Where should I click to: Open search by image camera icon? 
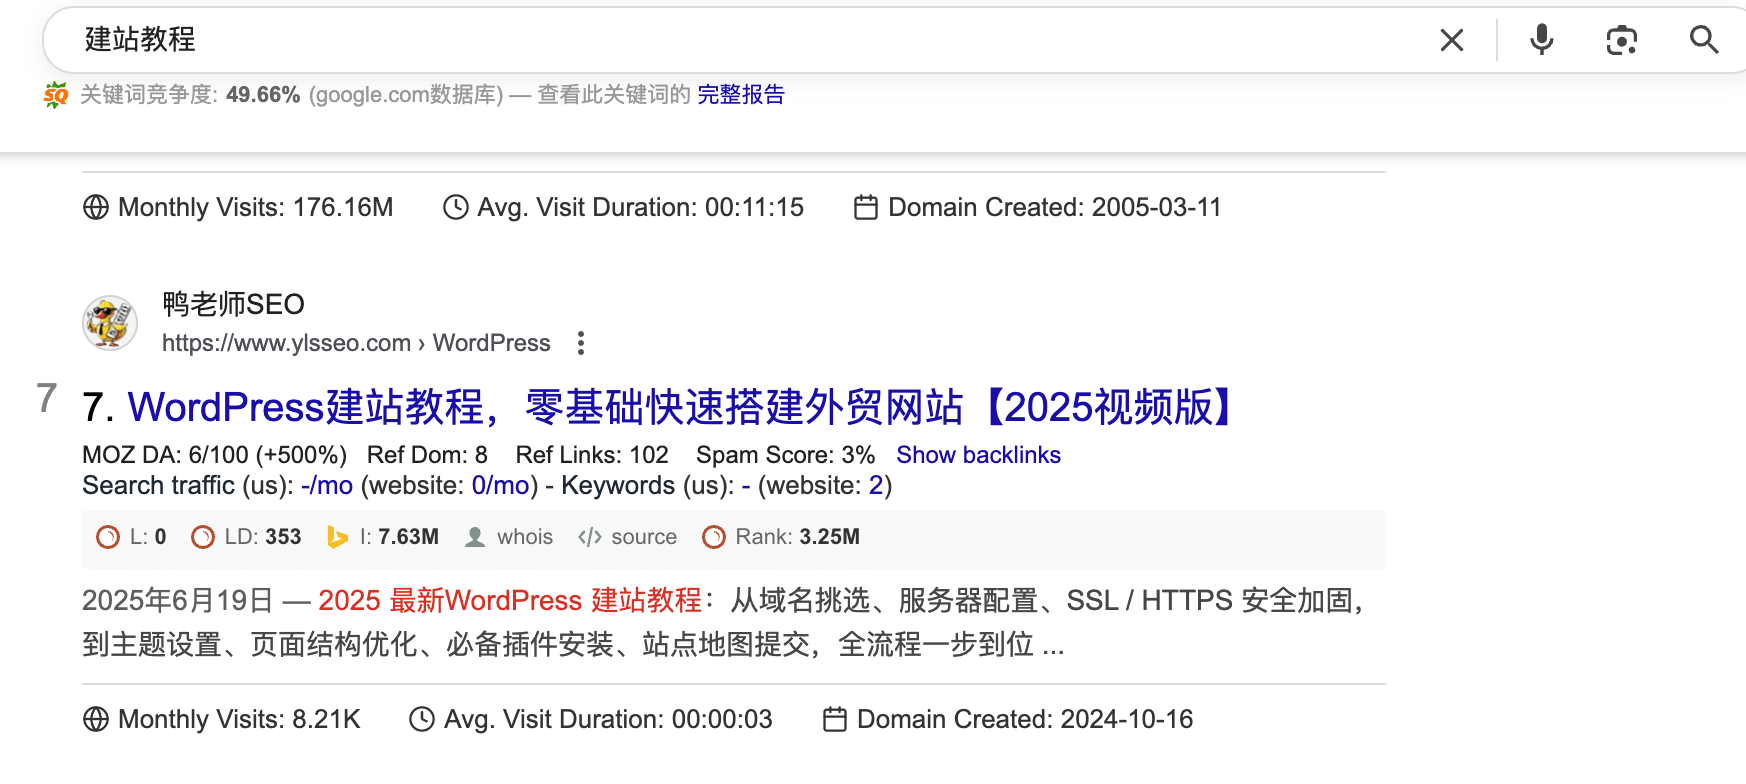(1621, 40)
